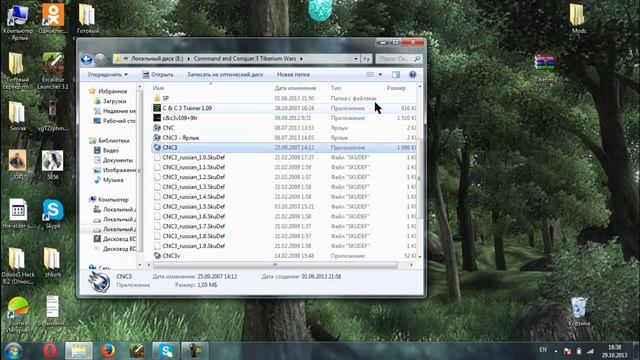640x360 pixels.
Task: Select Библиотеки in navigation pane
Action: point(113,140)
